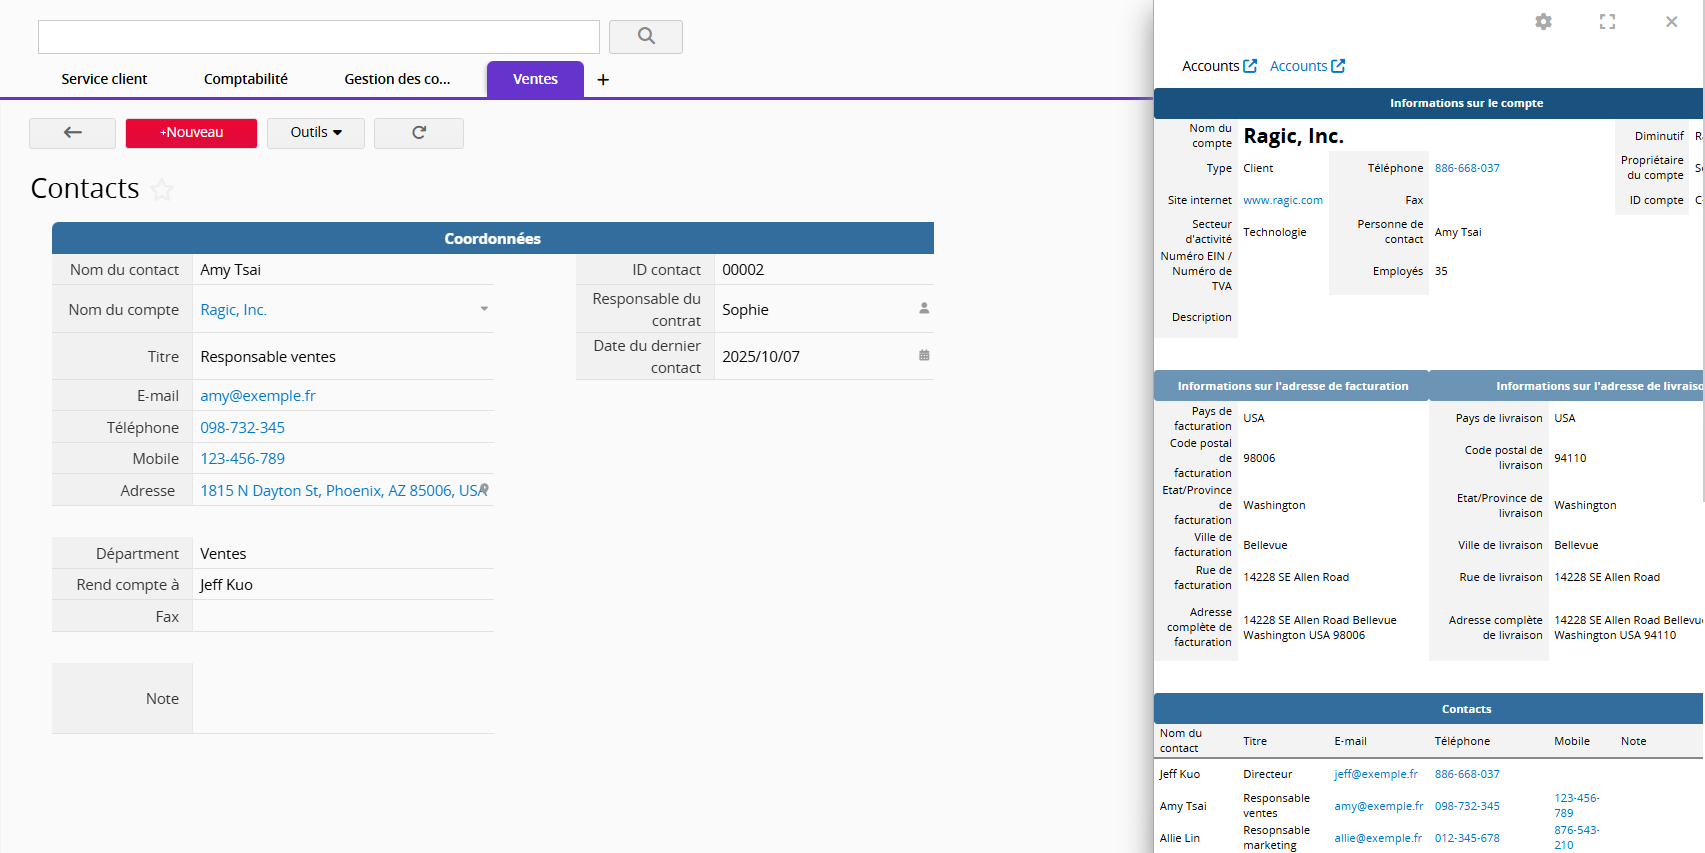This screenshot has height=853, width=1705.
Task: Open the www.ragic.com website link
Action: [x=1282, y=200]
